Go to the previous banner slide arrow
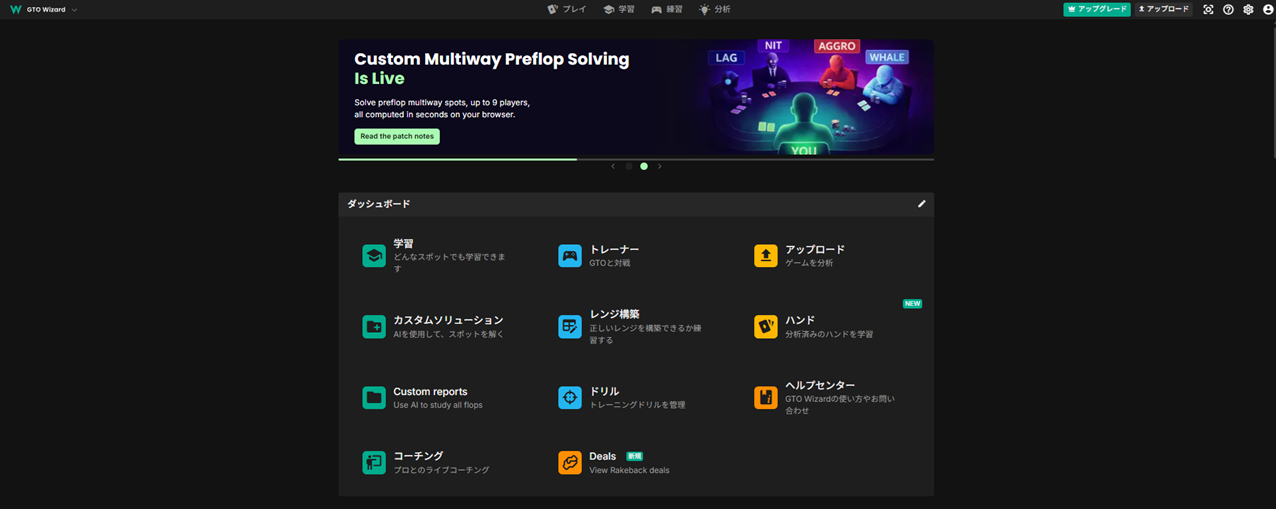This screenshot has height=509, width=1276. click(x=613, y=167)
